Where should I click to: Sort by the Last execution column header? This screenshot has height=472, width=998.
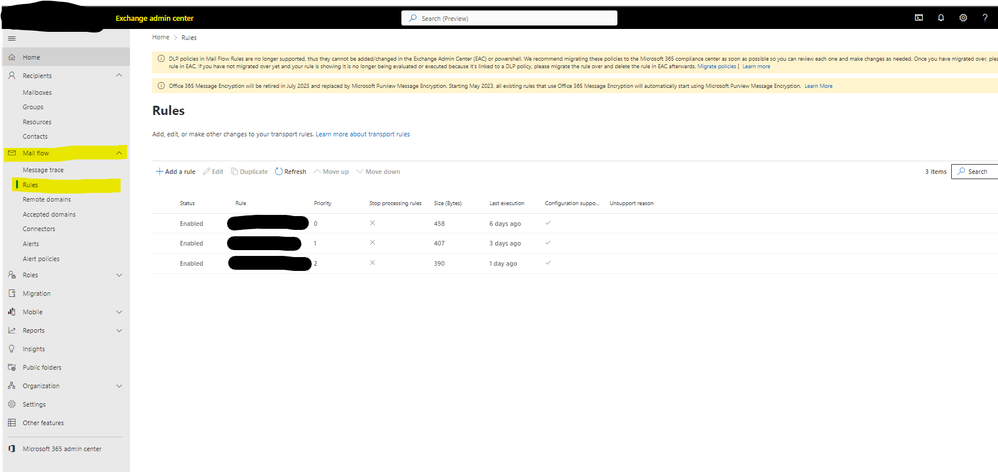click(507, 203)
